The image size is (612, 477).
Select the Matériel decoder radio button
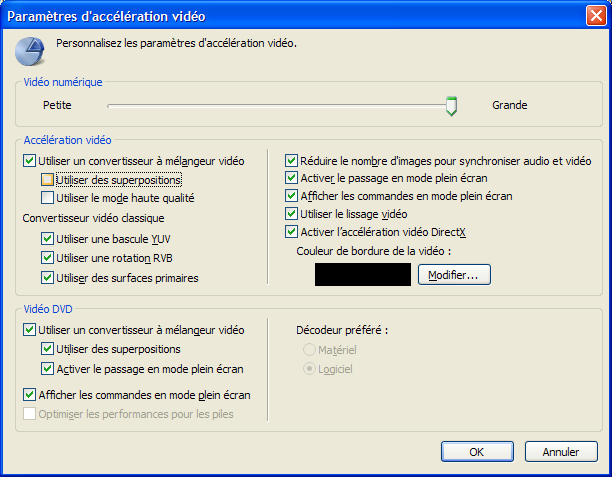pos(309,350)
